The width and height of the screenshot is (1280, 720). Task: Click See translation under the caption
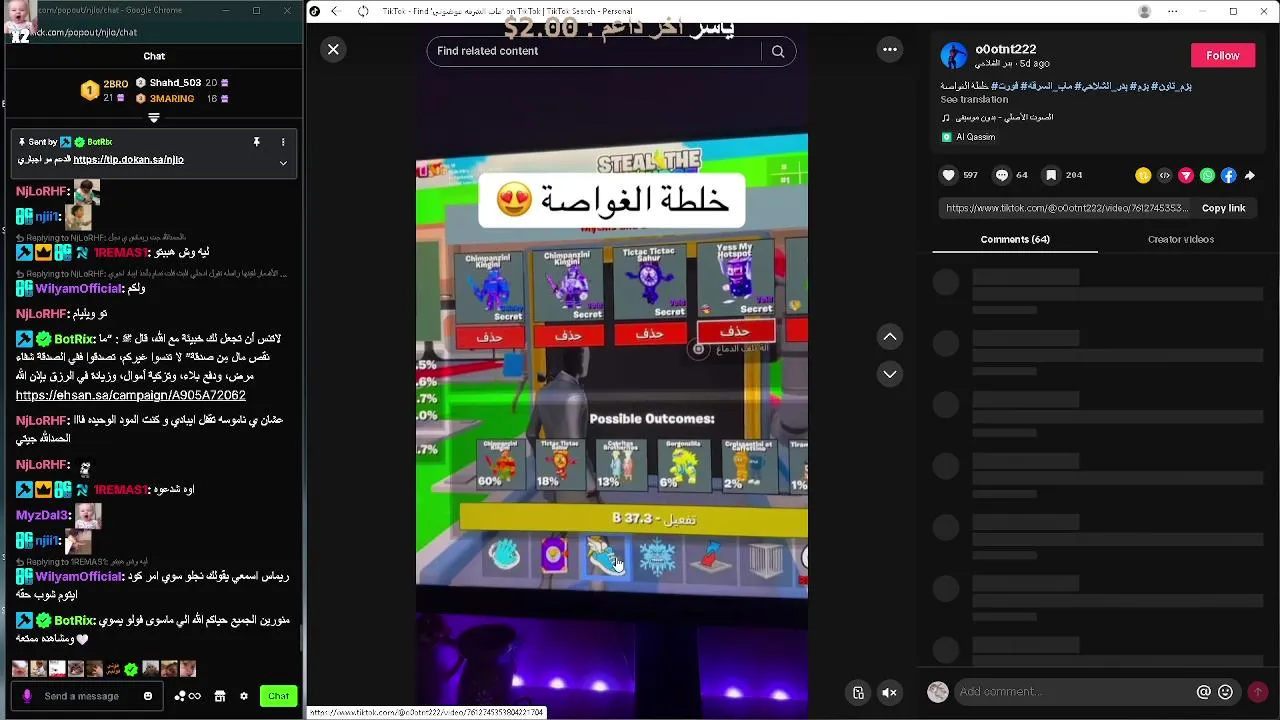[974, 99]
